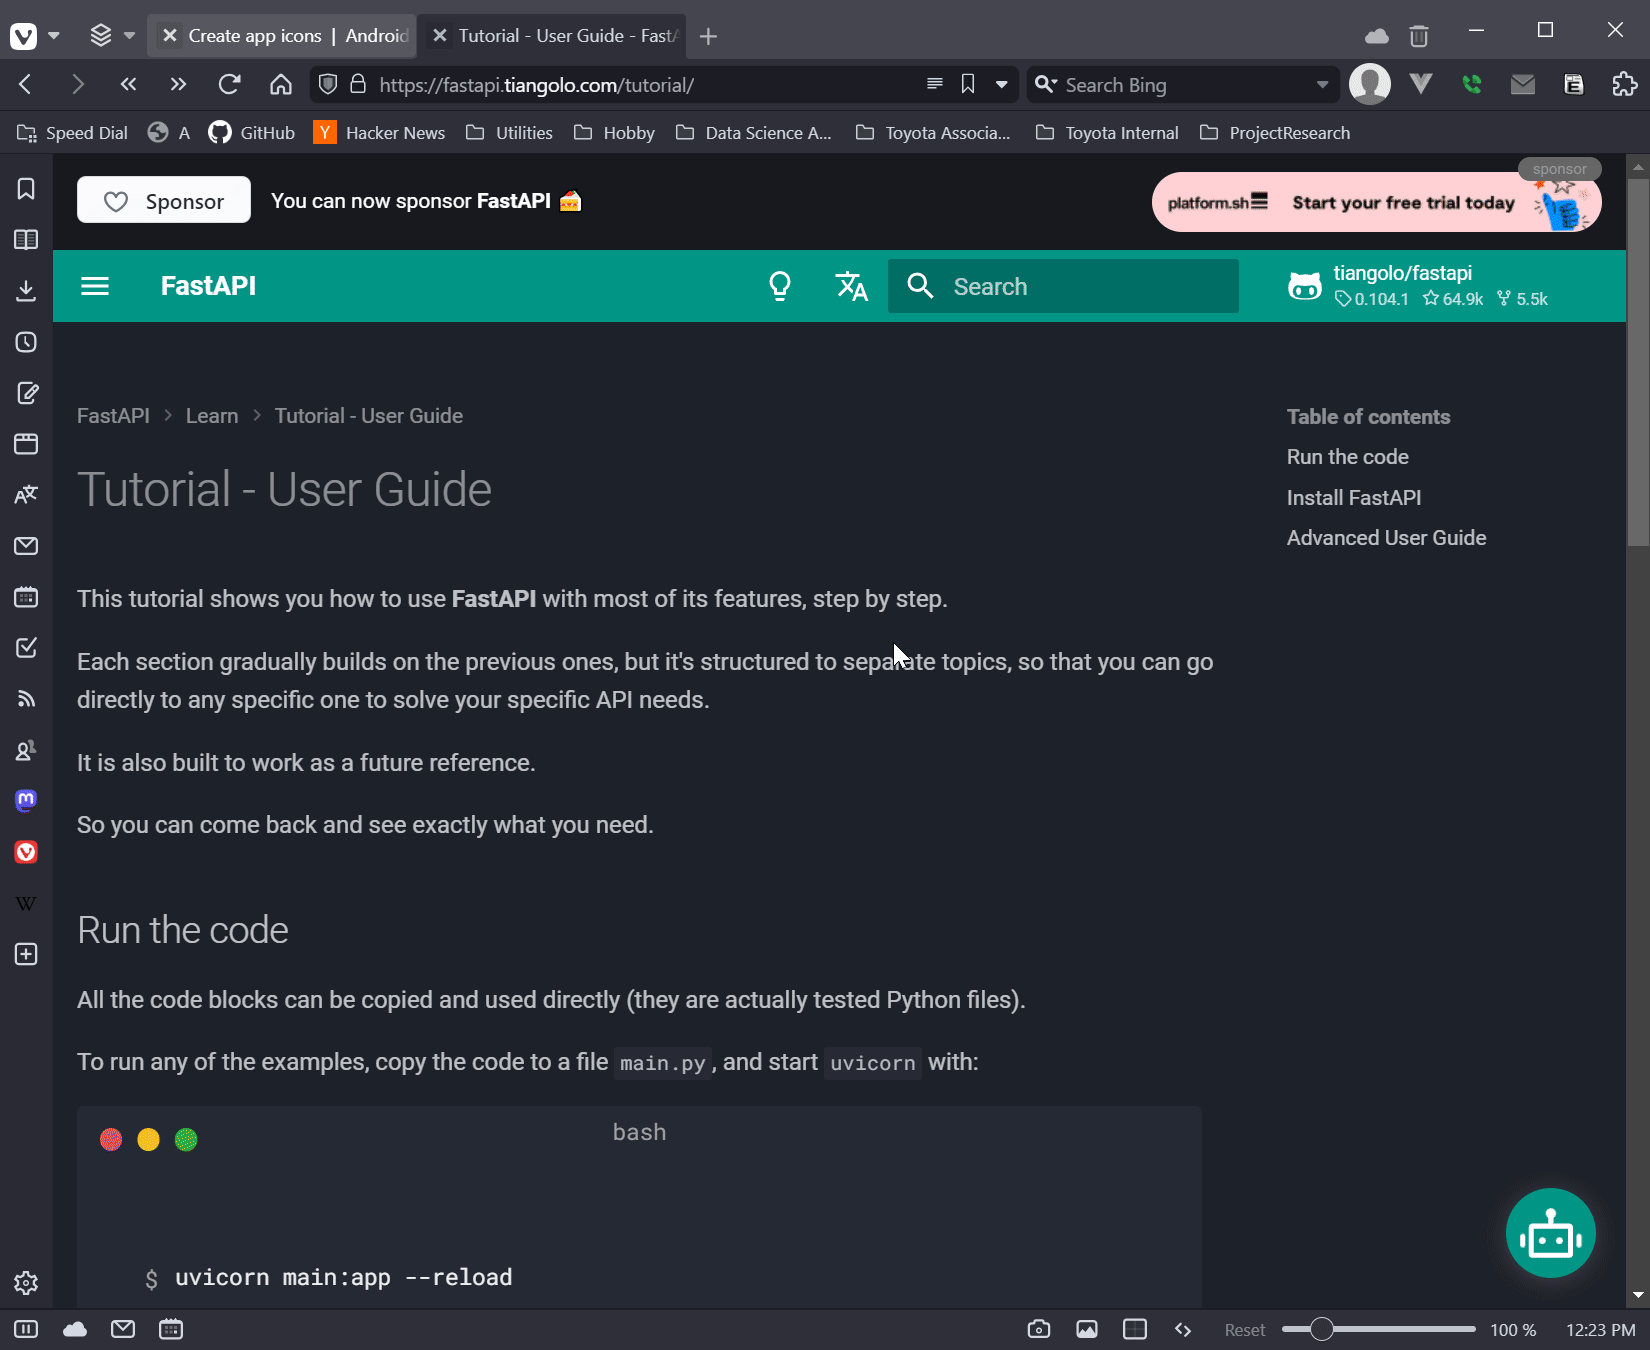This screenshot has width=1650, height=1350.
Task: Open the Bookmarks panel in the sidebar
Action: pos(26,189)
